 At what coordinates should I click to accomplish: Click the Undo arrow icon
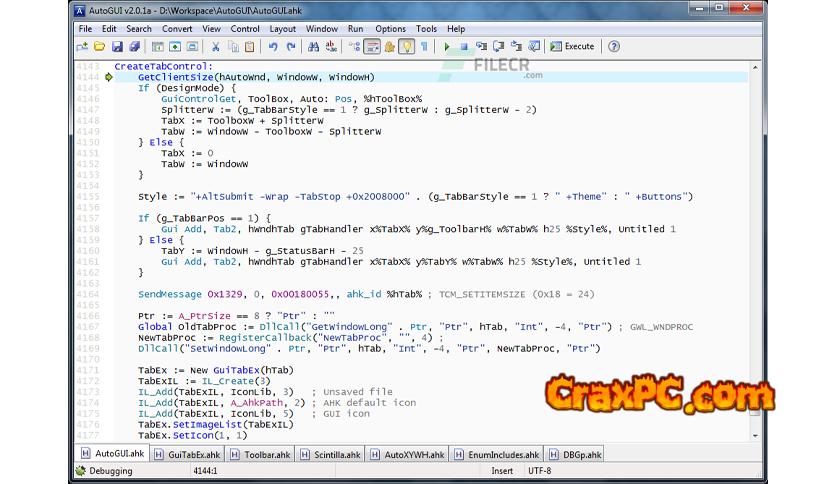coord(274,47)
